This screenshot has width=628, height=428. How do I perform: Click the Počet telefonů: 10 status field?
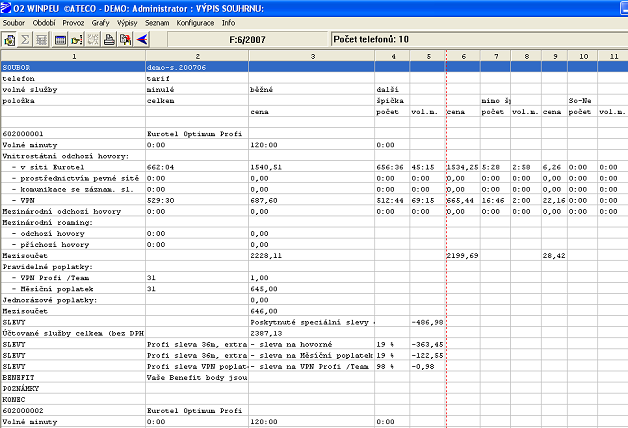point(479,40)
